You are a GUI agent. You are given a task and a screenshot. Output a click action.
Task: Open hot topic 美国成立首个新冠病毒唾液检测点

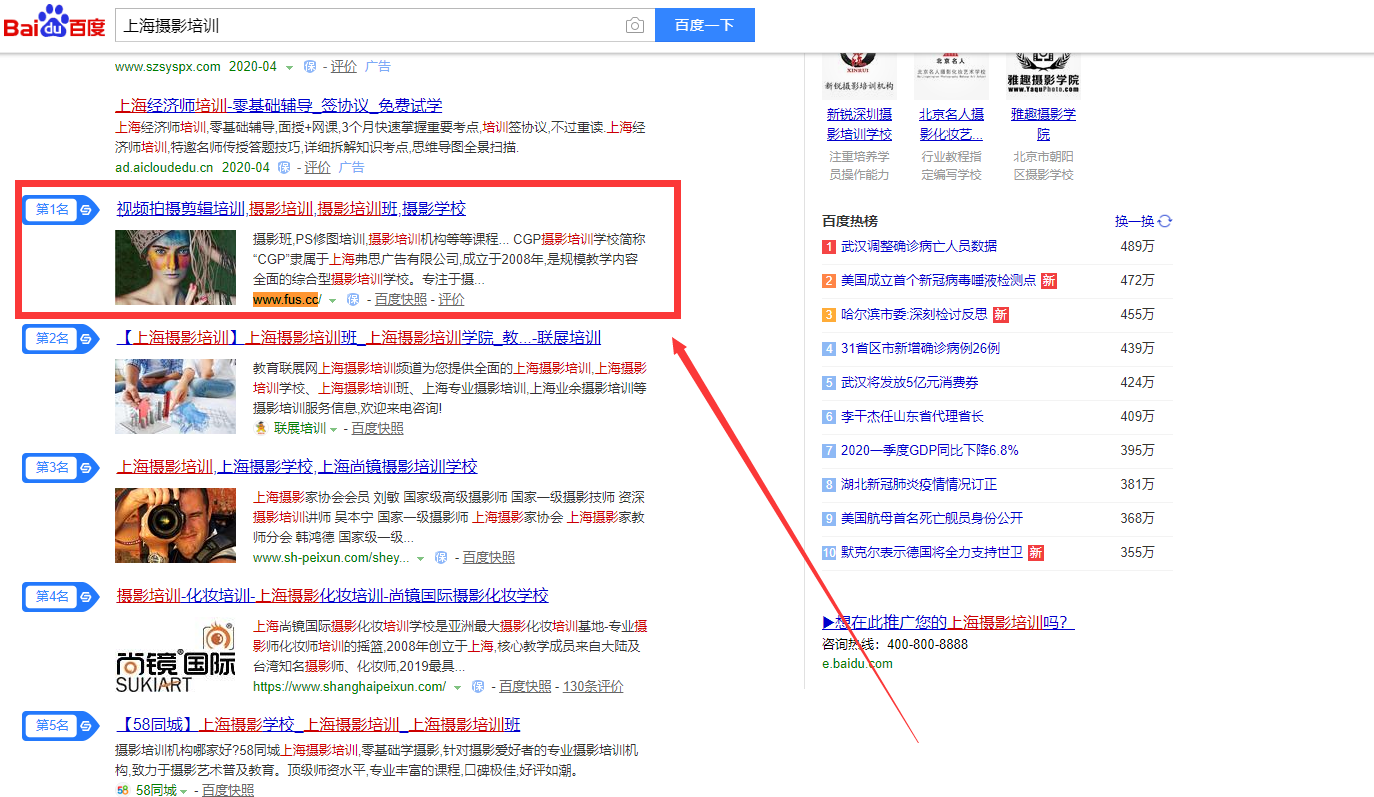click(x=939, y=281)
